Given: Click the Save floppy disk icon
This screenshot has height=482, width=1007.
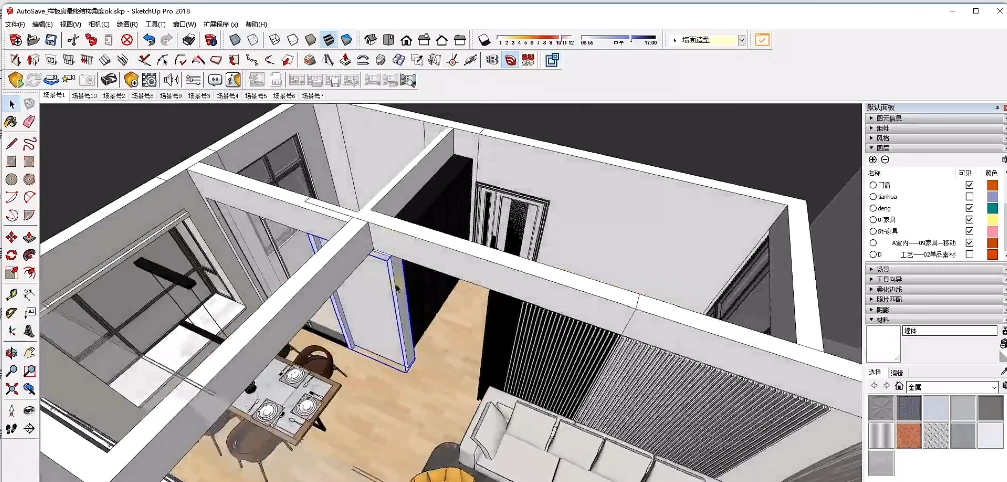Looking at the screenshot, I should pos(50,40).
